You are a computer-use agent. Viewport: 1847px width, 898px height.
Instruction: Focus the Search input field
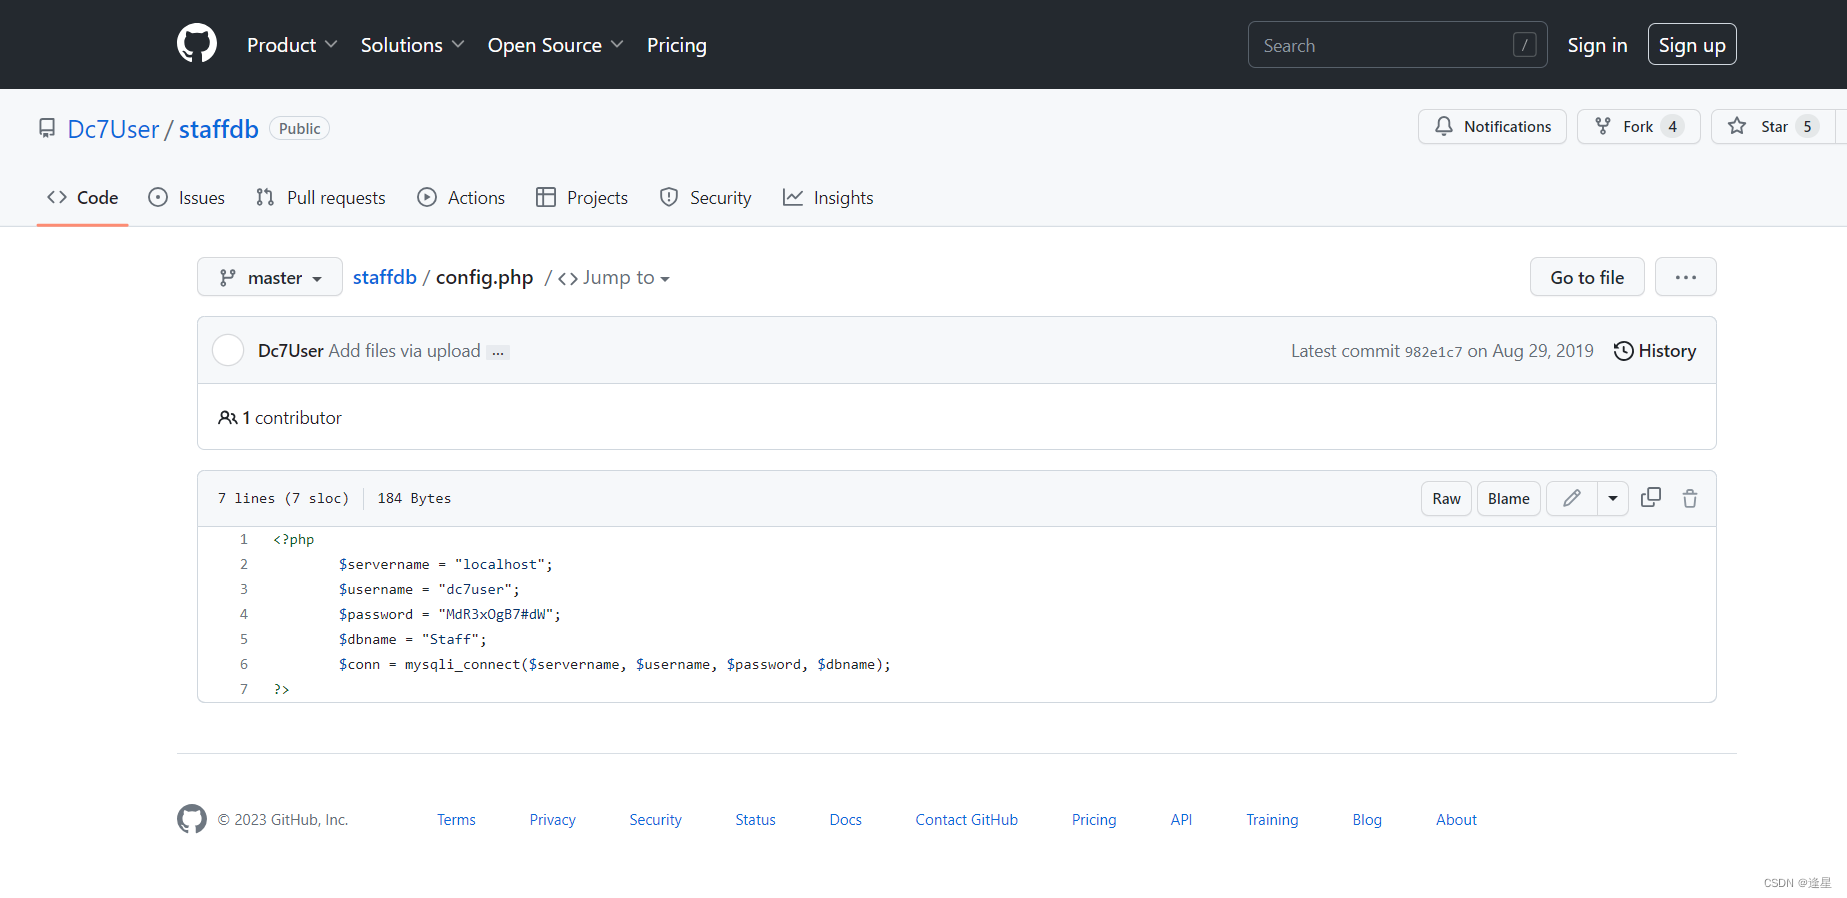(1397, 45)
